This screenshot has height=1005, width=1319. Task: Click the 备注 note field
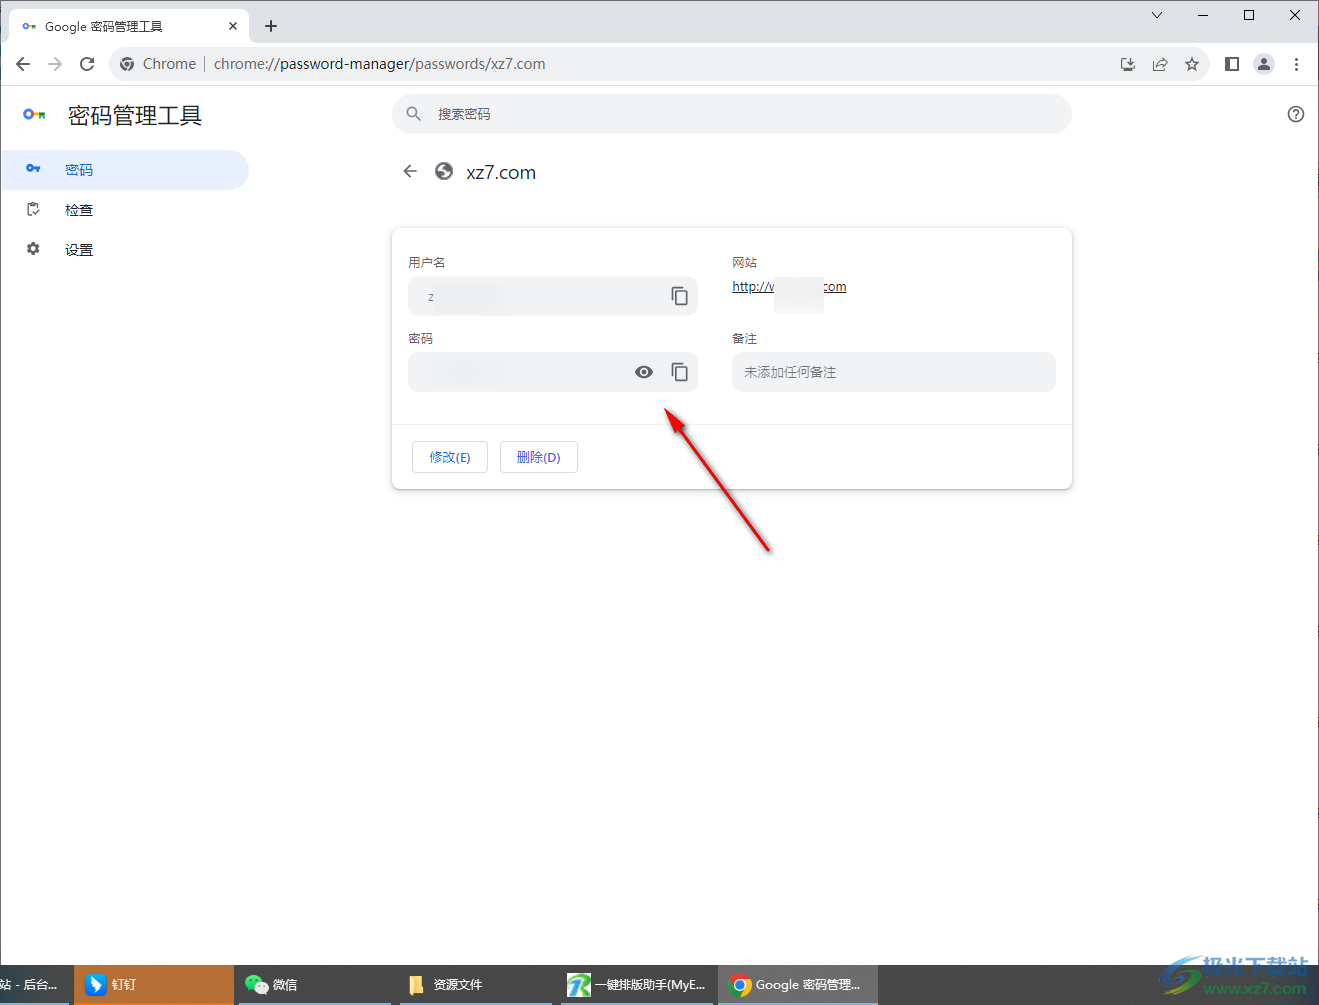(x=894, y=372)
